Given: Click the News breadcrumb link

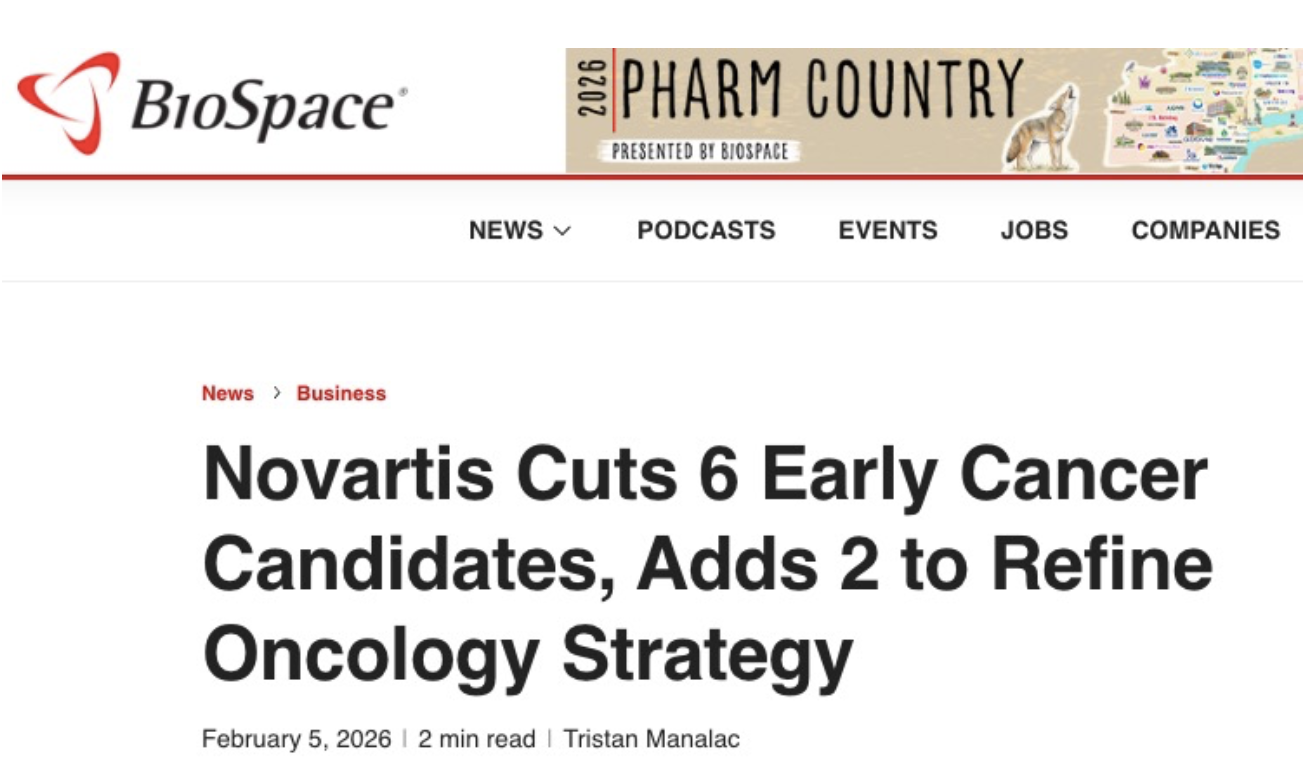Looking at the screenshot, I should [228, 394].
